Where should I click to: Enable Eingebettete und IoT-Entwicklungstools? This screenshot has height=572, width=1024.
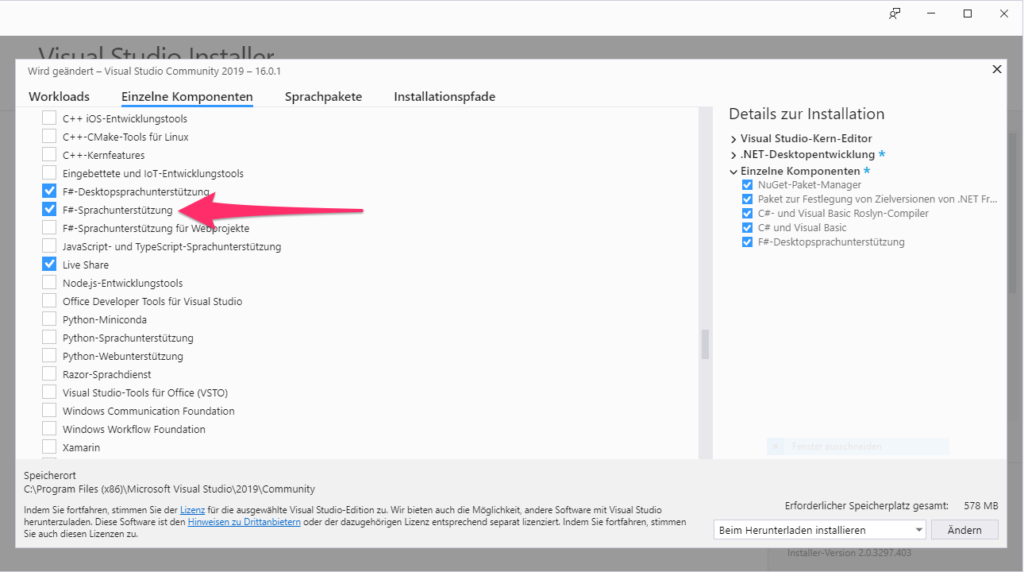click(x=49, y=173)
